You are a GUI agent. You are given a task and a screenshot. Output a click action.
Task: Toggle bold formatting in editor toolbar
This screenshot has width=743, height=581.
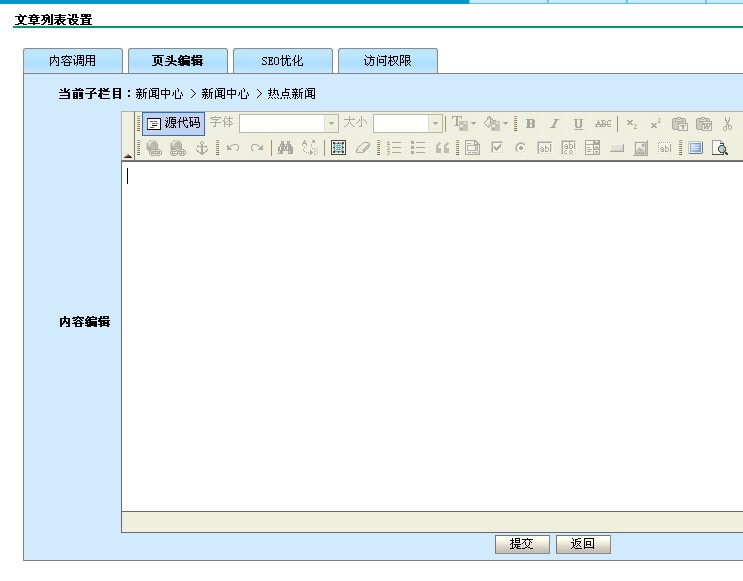530,124
